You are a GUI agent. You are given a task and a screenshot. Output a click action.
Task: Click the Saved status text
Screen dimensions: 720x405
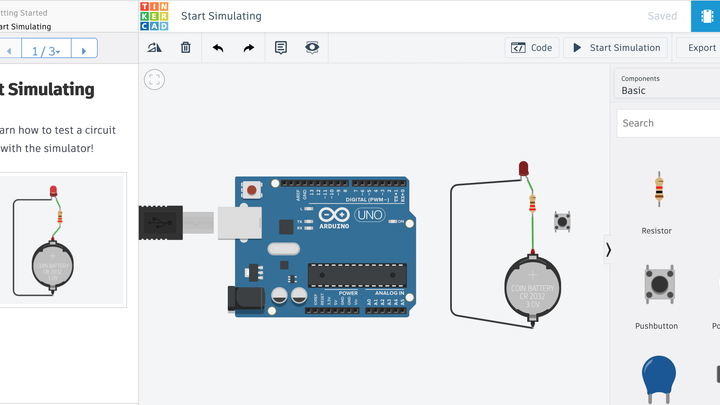point(662,16)
